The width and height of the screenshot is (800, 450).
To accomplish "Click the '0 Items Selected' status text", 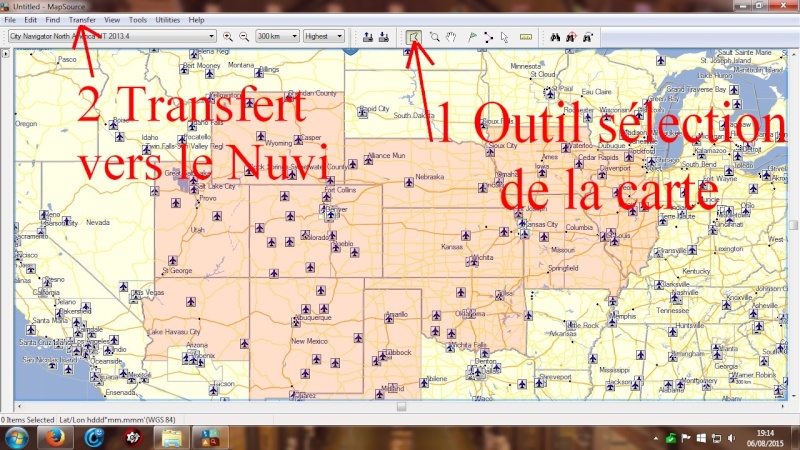I will tap(28, 420).
